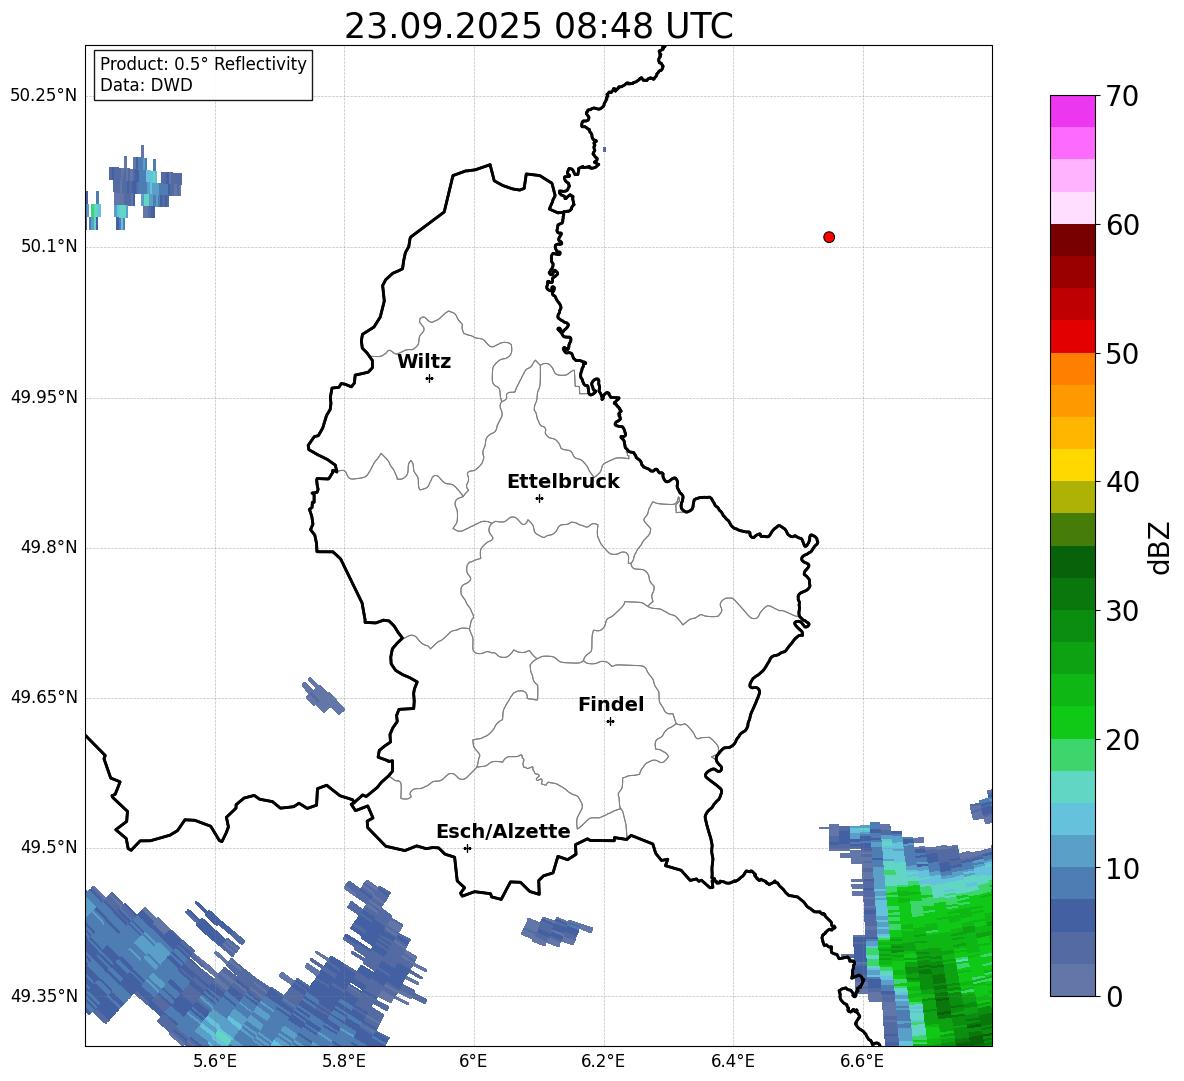Click the 6°E longitude label
Screen dimensions: 1184x1081
(x=473, y=1061)
